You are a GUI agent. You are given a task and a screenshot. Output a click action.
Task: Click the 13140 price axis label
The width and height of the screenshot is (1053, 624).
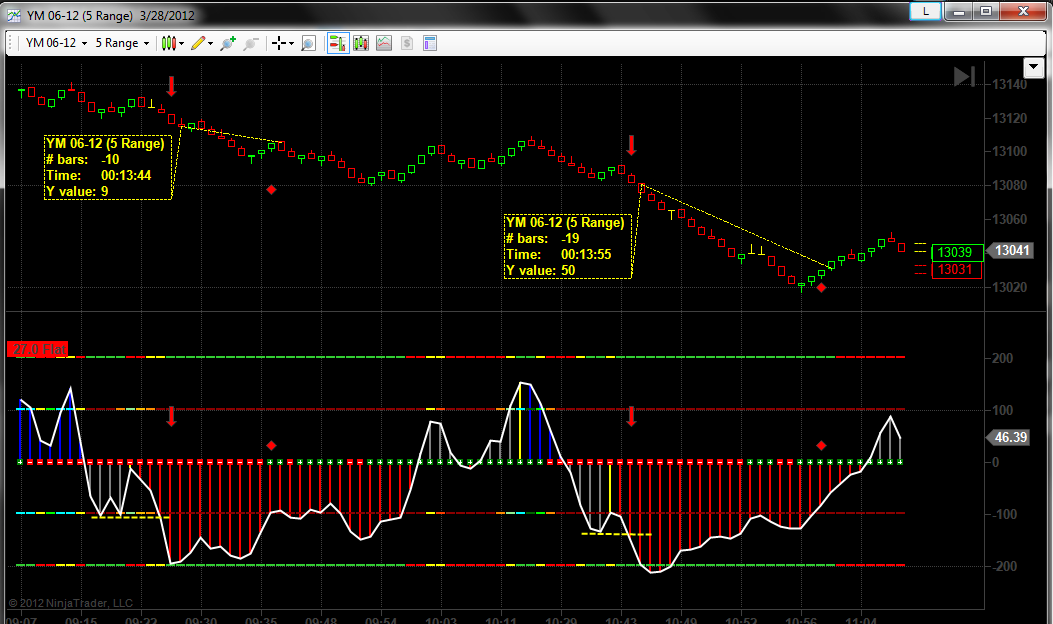[1009, 85]
